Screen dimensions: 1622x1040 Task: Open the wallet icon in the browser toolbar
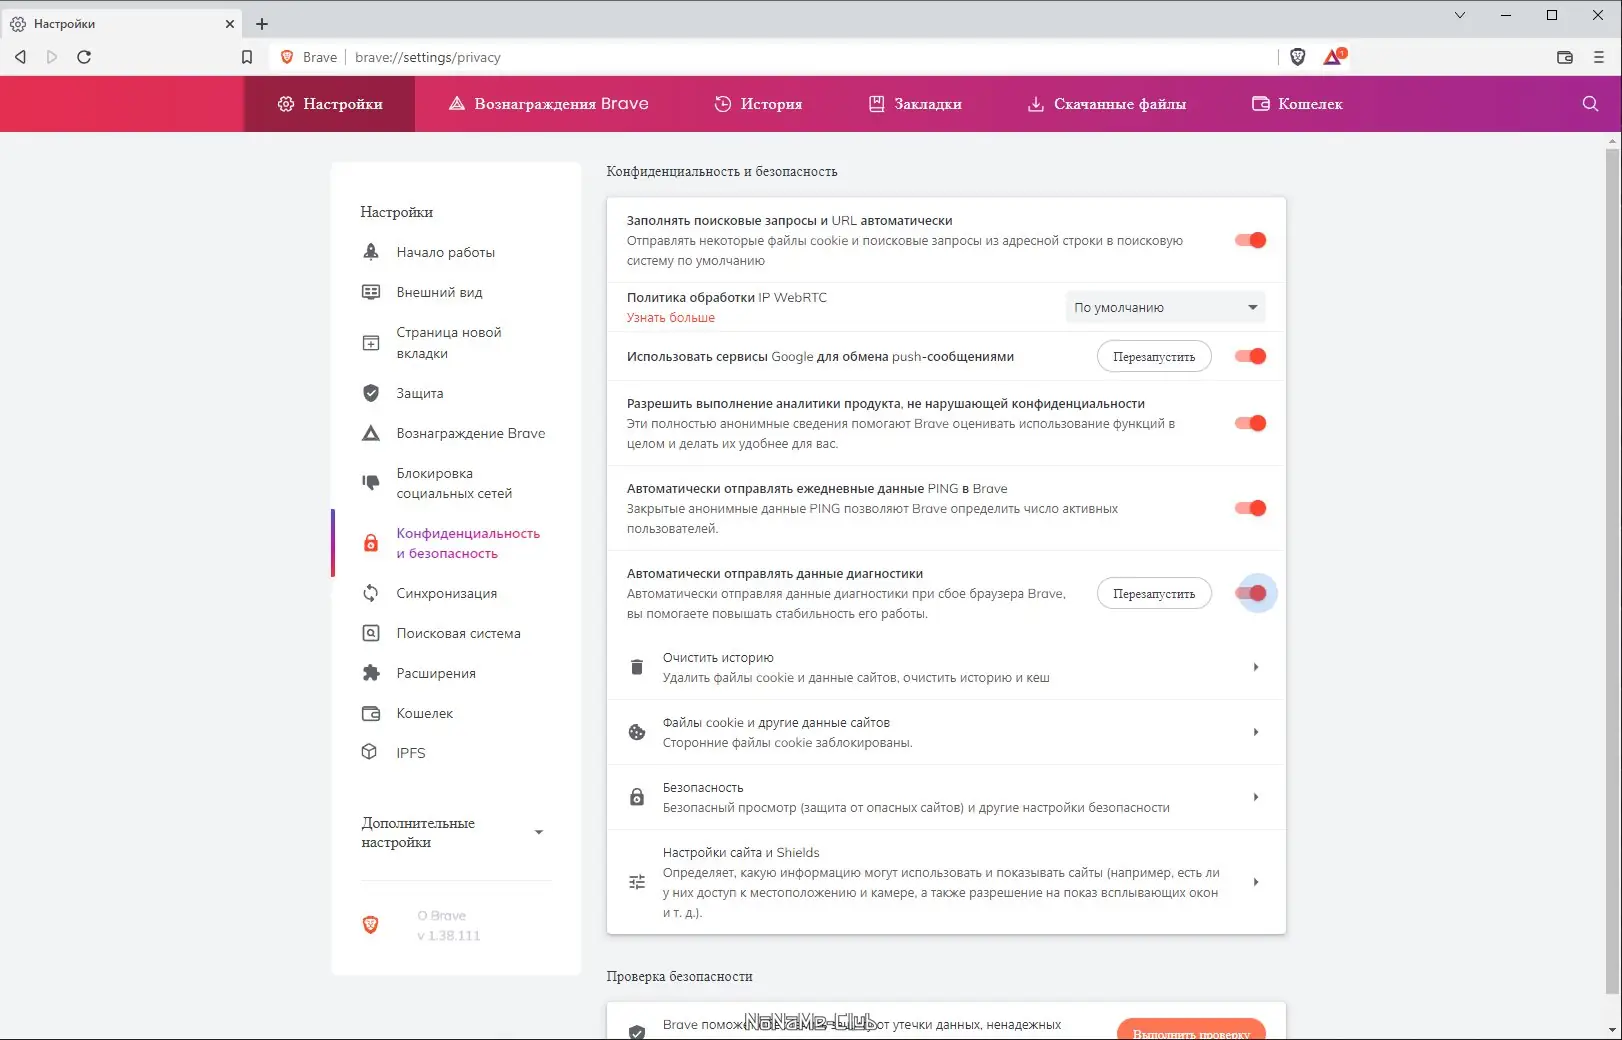1565,57
